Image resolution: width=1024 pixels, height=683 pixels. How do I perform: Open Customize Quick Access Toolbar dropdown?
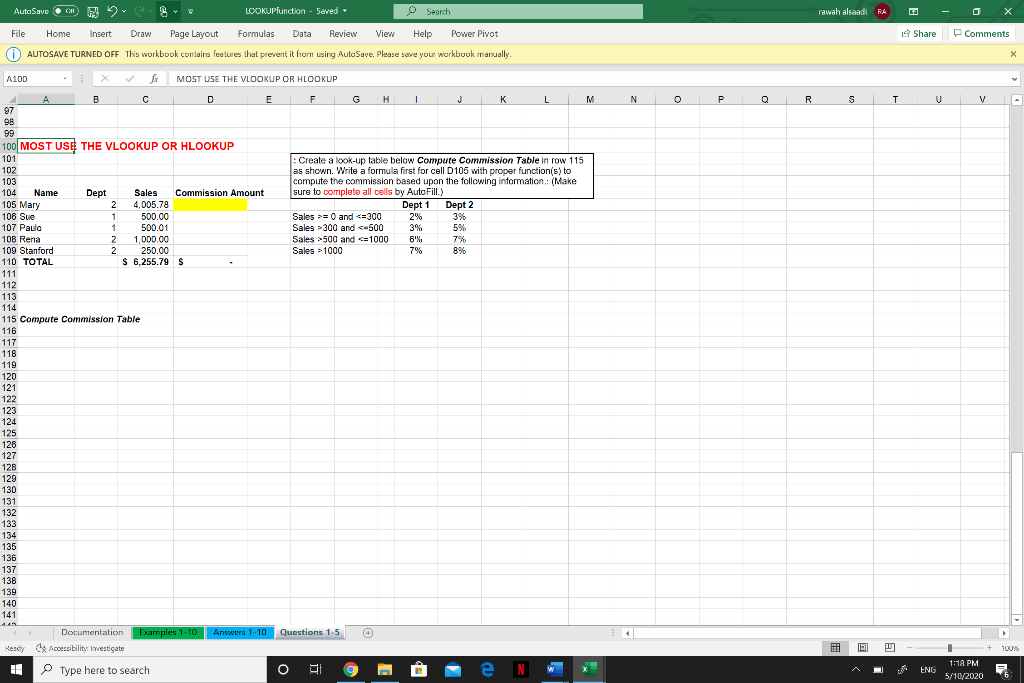(191, 12)
